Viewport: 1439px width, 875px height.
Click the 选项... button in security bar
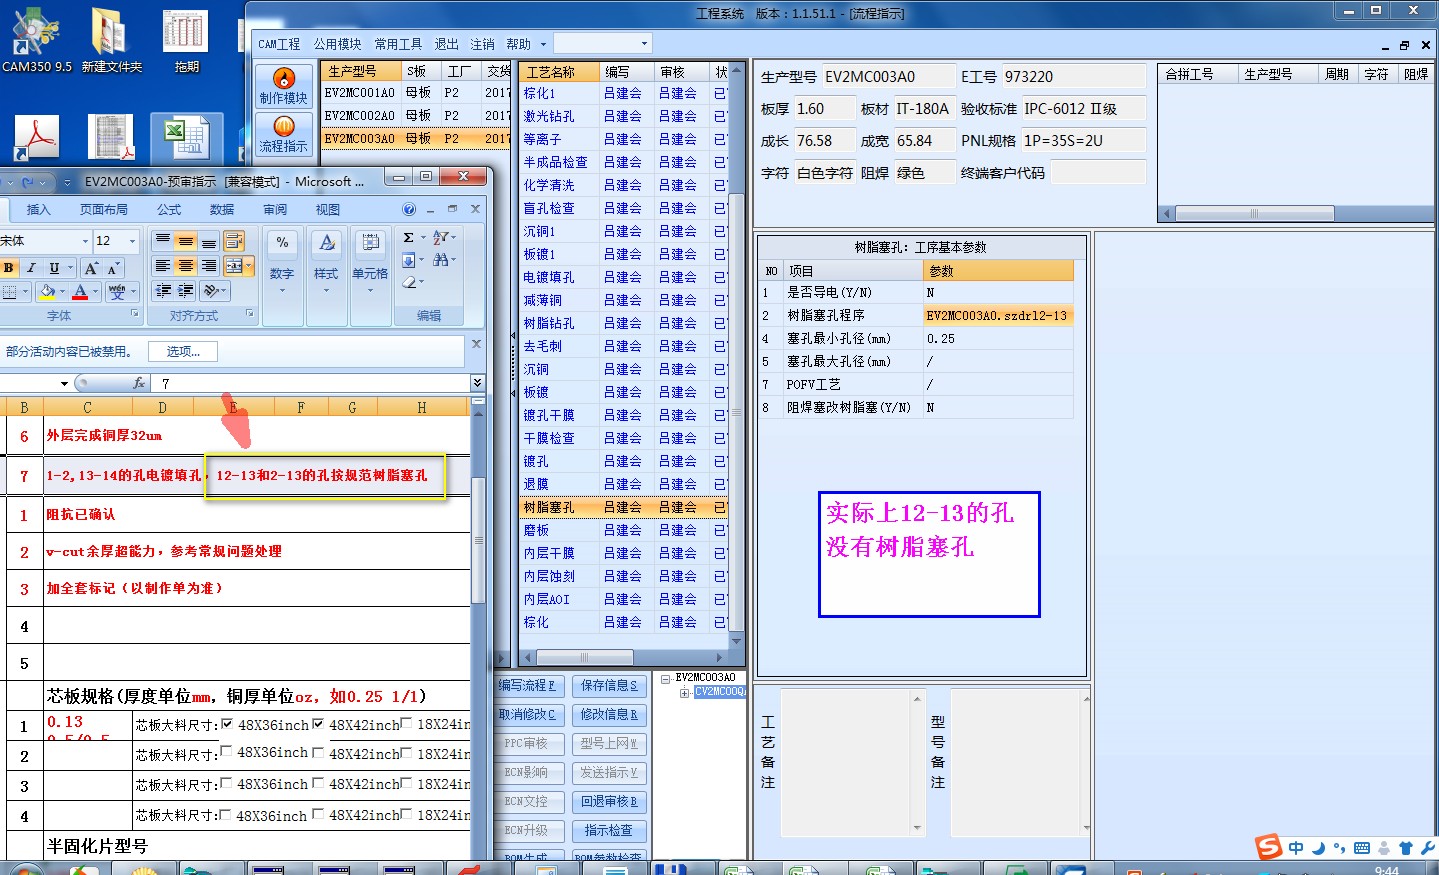point(183,352)
